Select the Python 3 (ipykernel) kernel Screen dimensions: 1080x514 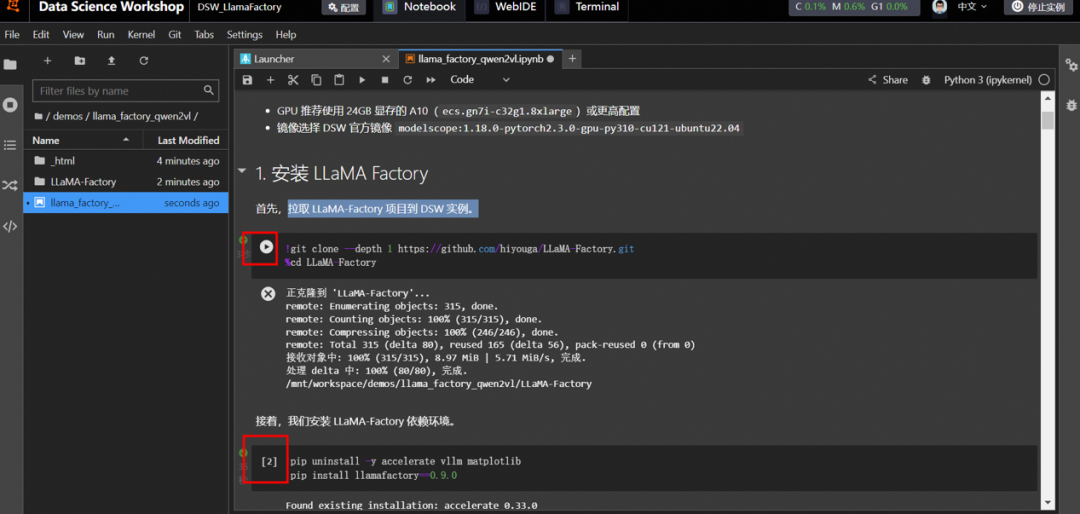click(x=988, y=80)
